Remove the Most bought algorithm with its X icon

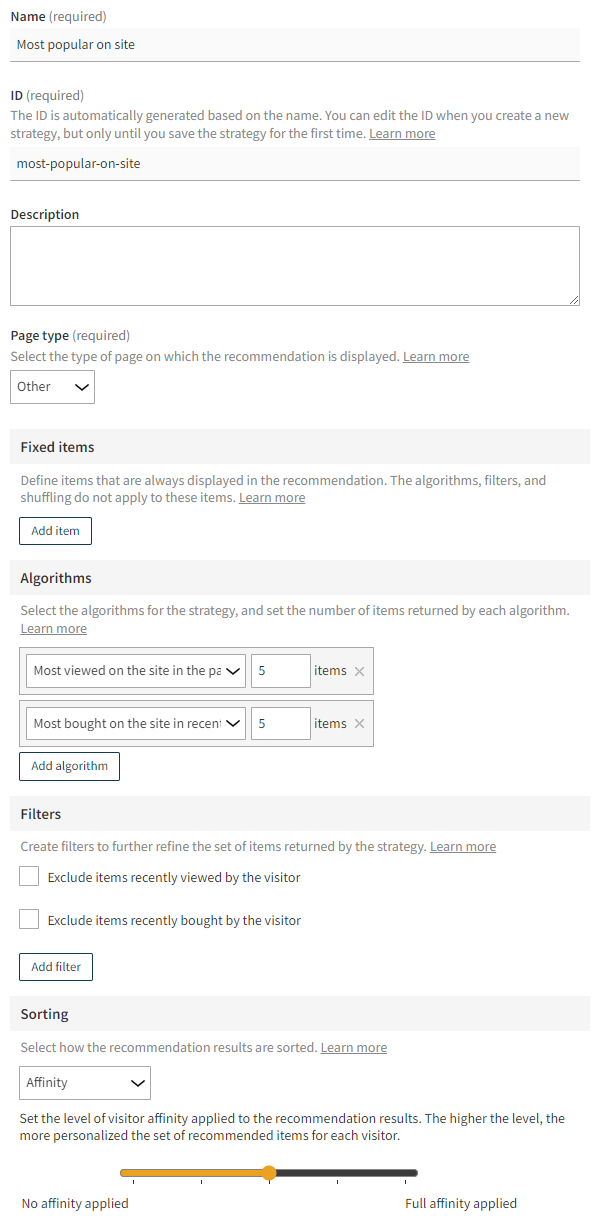(362, 723)
